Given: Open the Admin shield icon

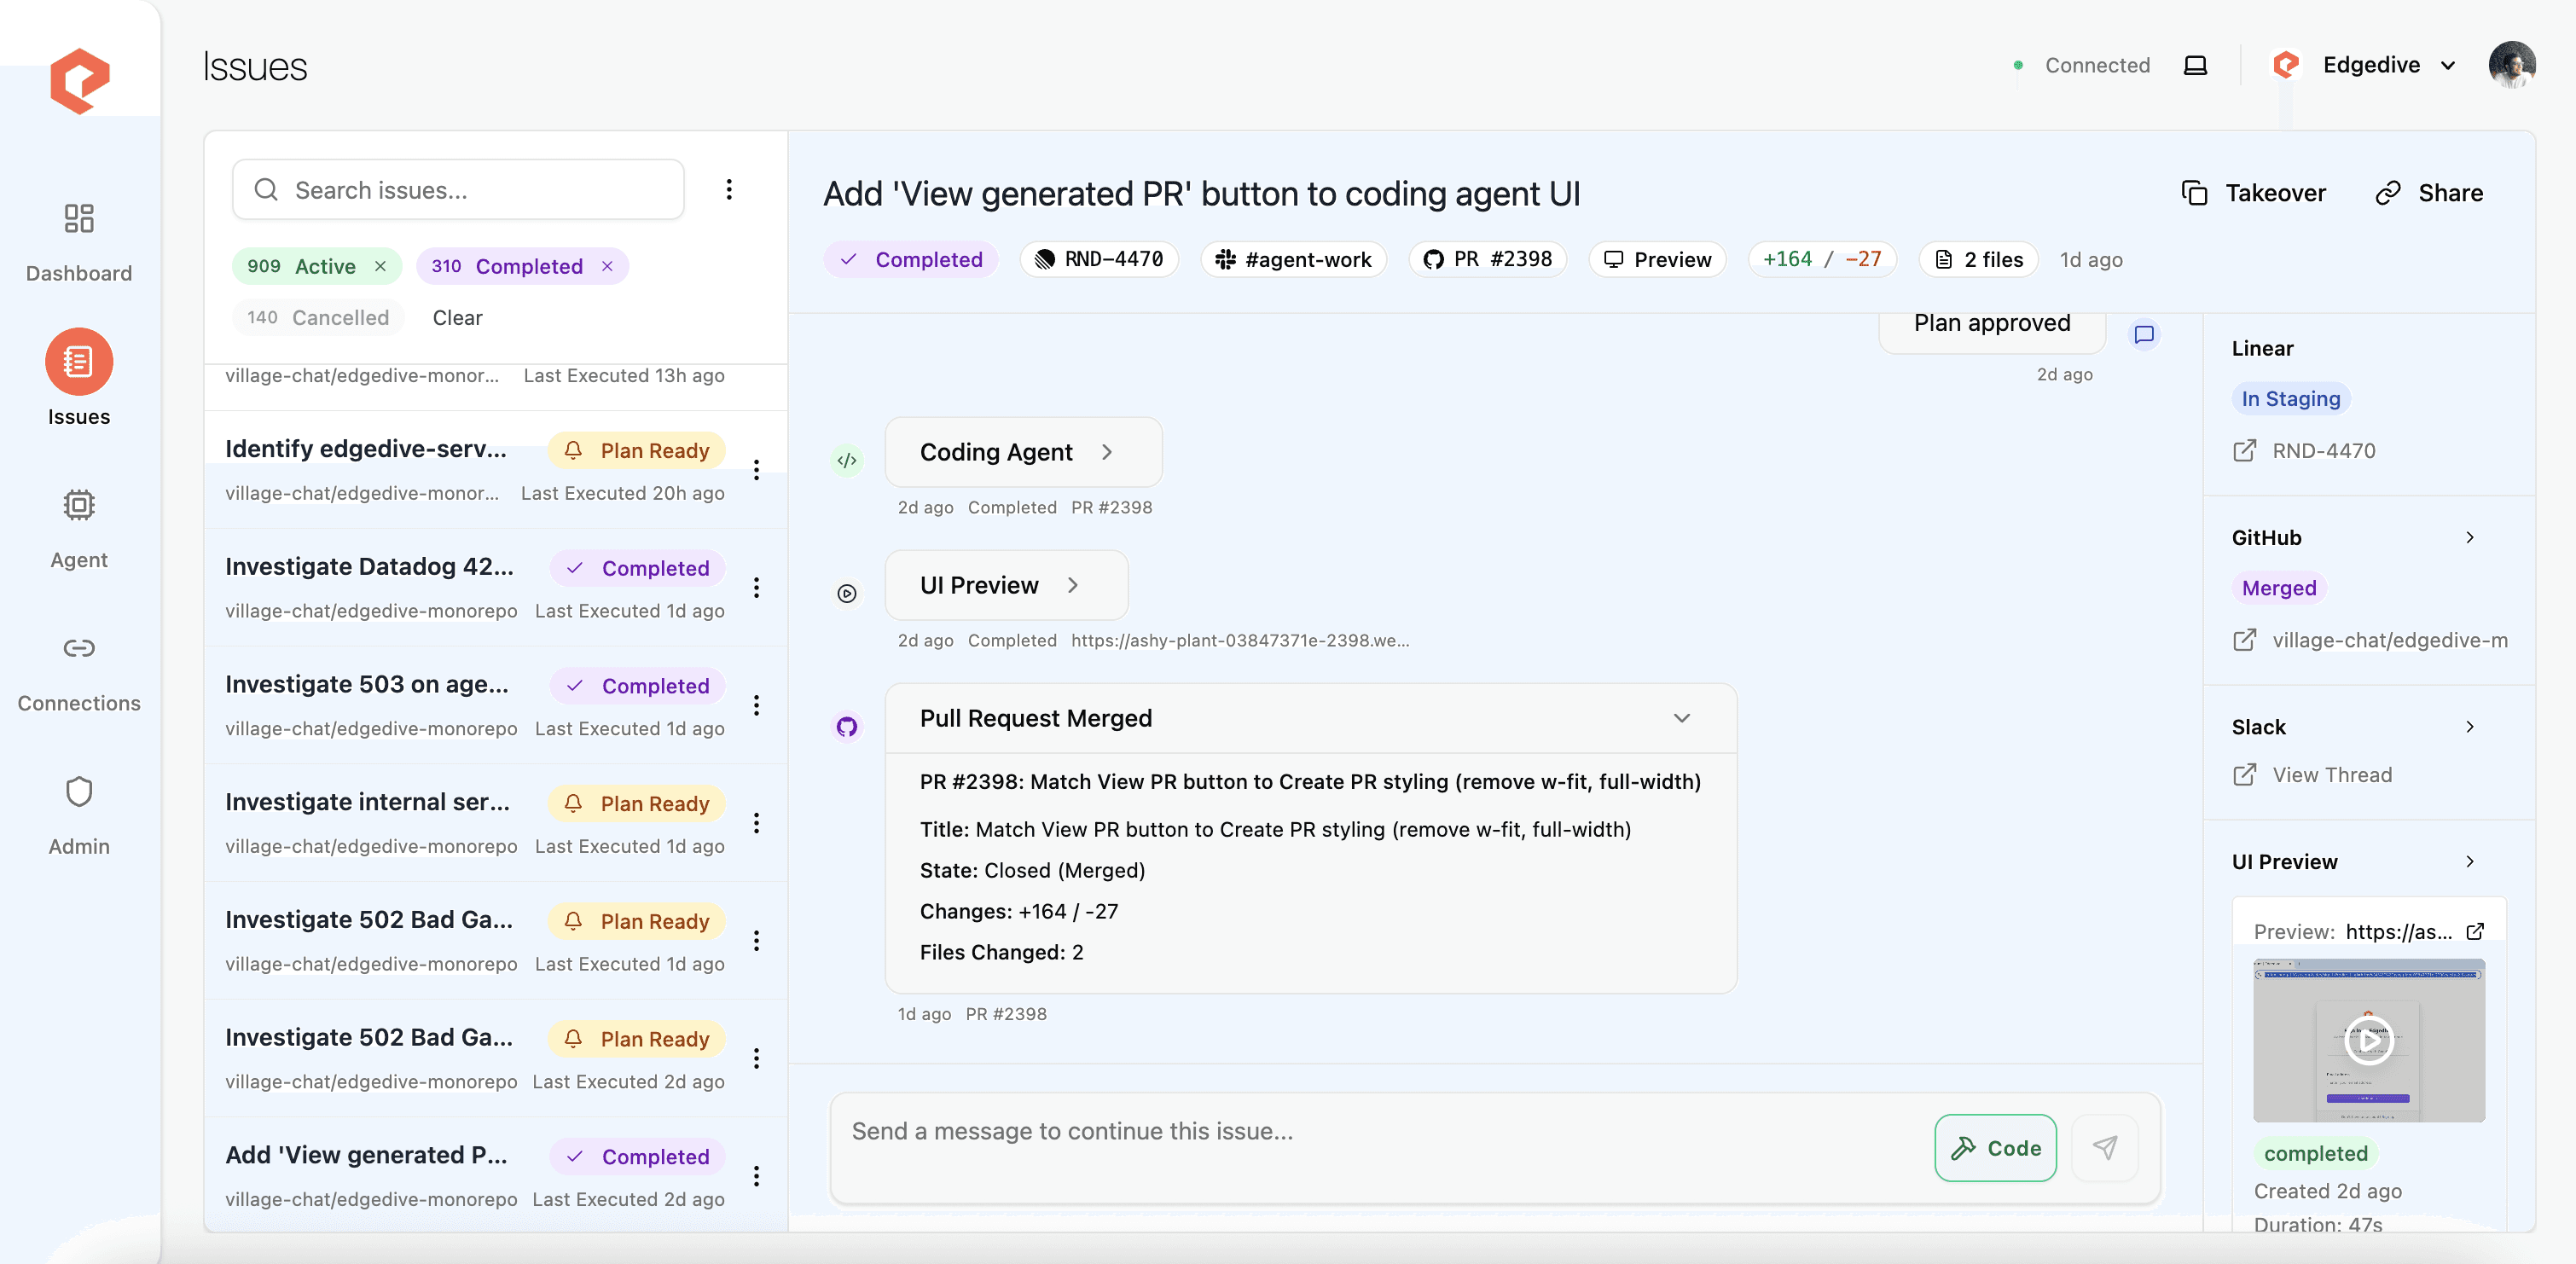Looking at the screenshot, I should (79, 792).
